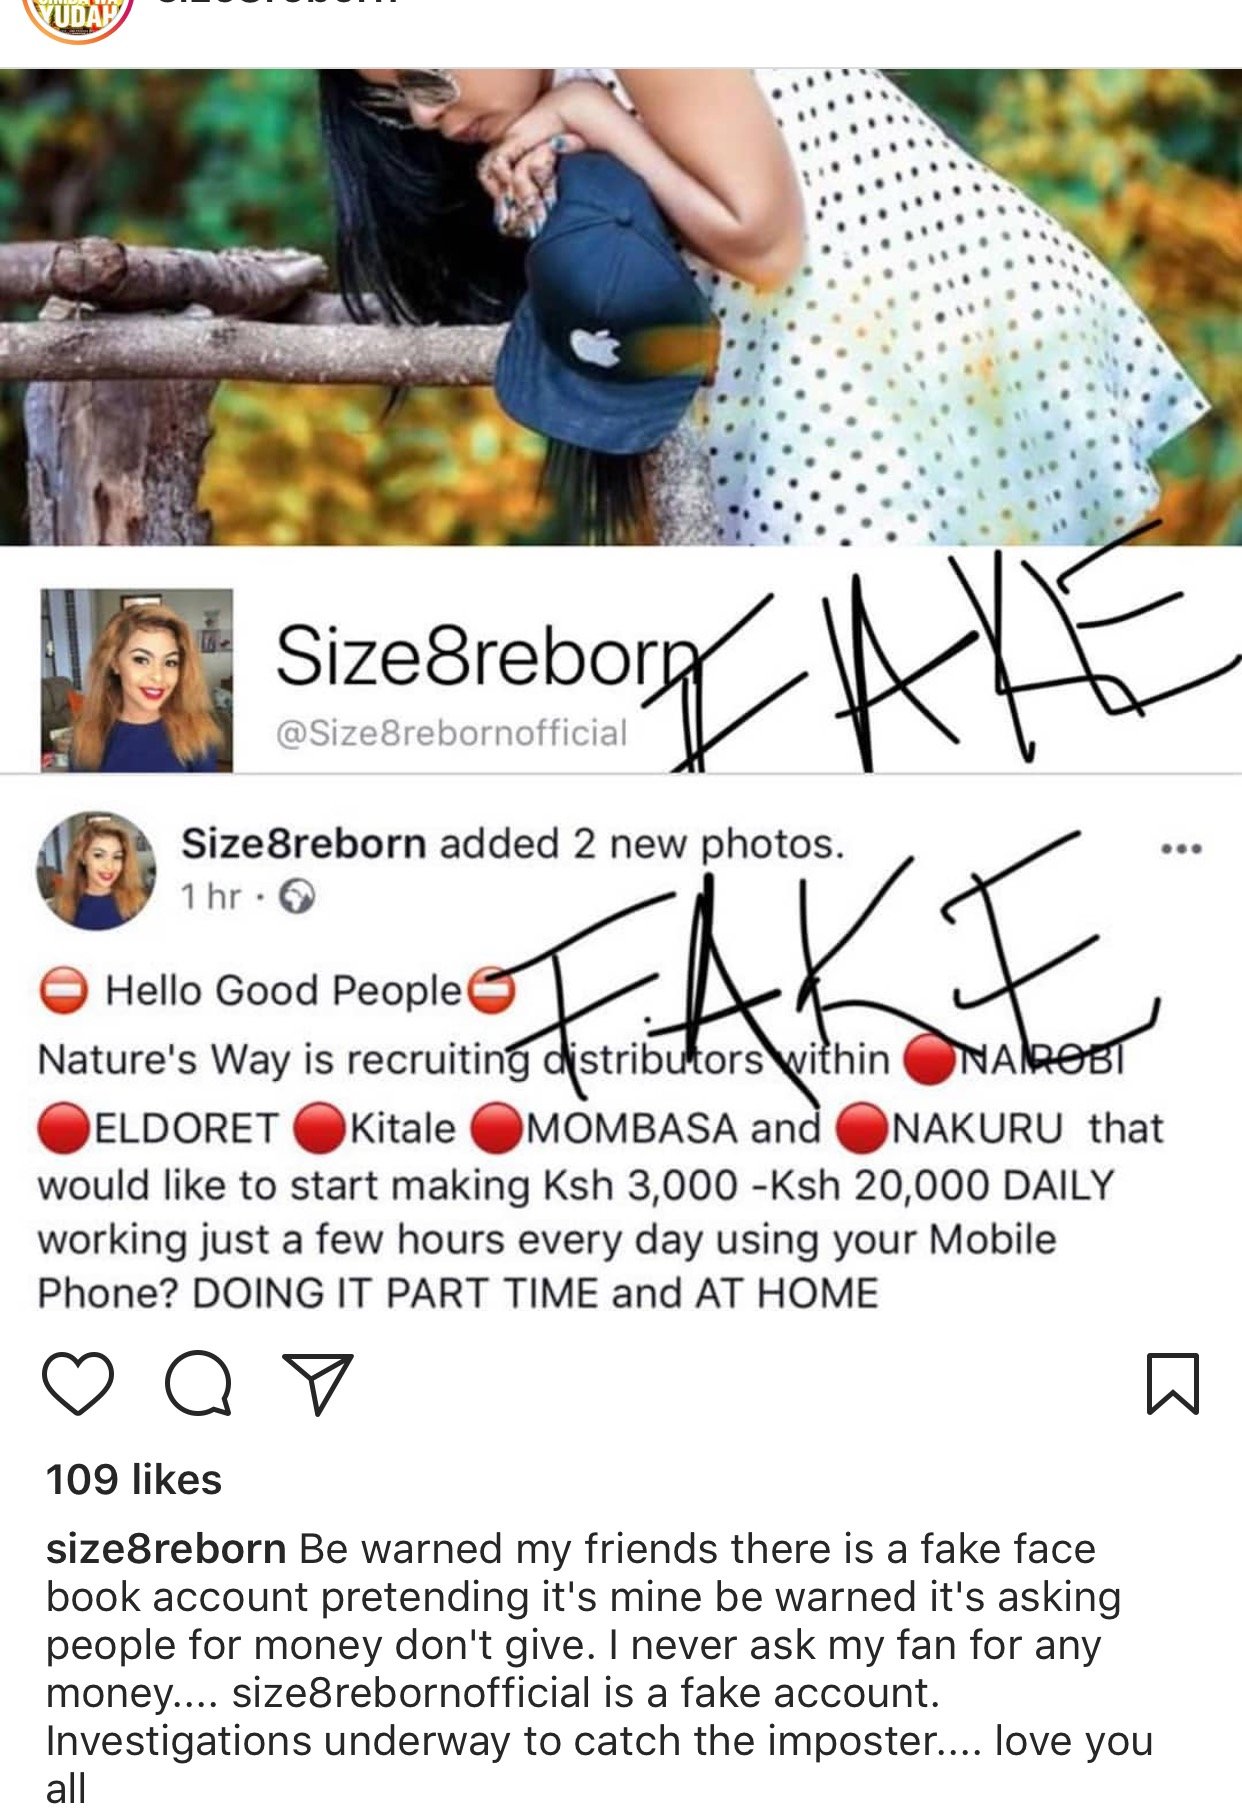The height and width of the screenshot is (1813, 1242).
Task: Tap the heart icon to like the post
Action: pos(78,1383)
